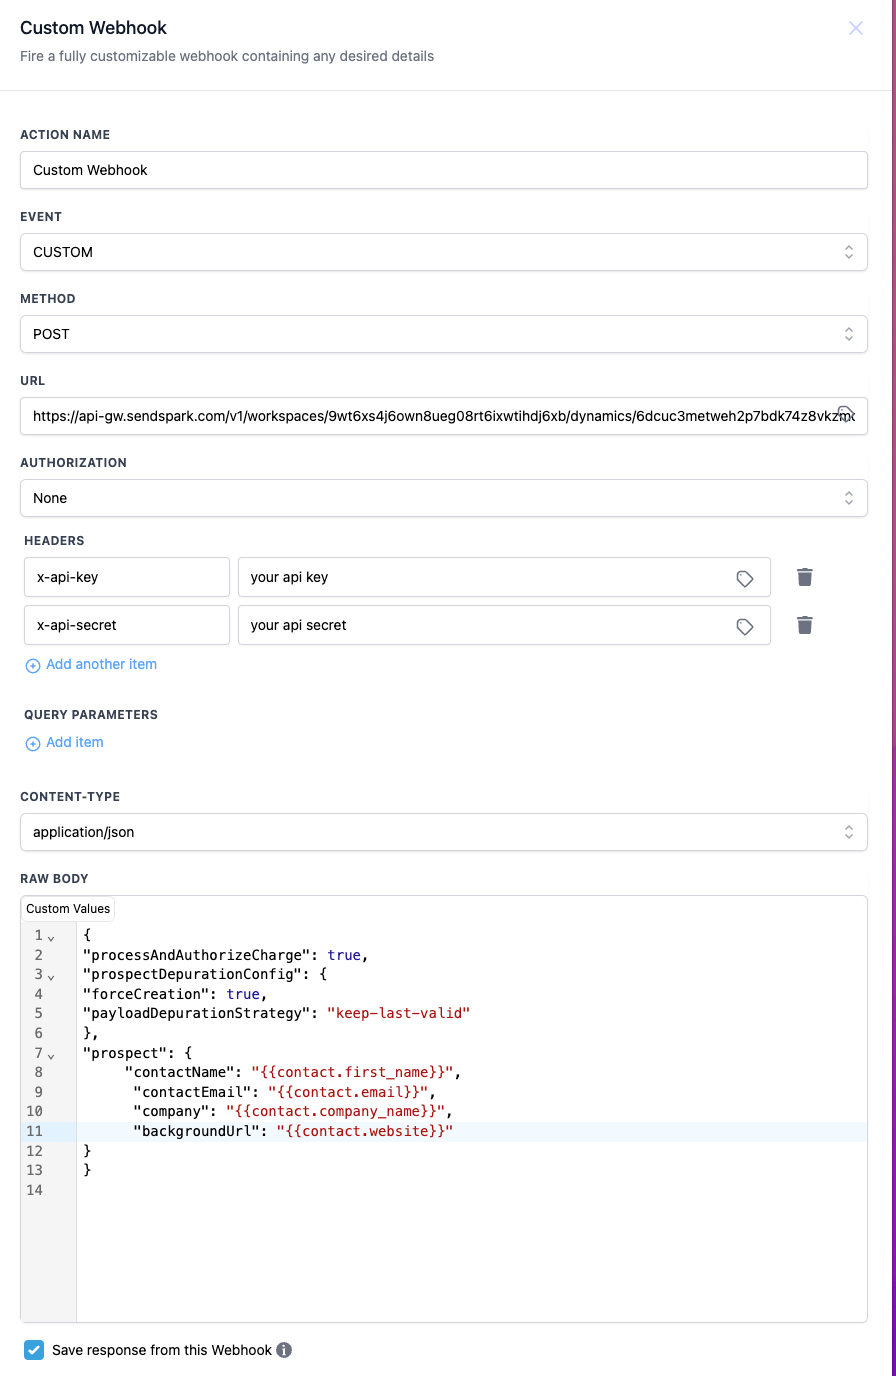Click "{{contact.website}}" on line 11
The width and height of the screenshot is (896, 1376).
365,1131
